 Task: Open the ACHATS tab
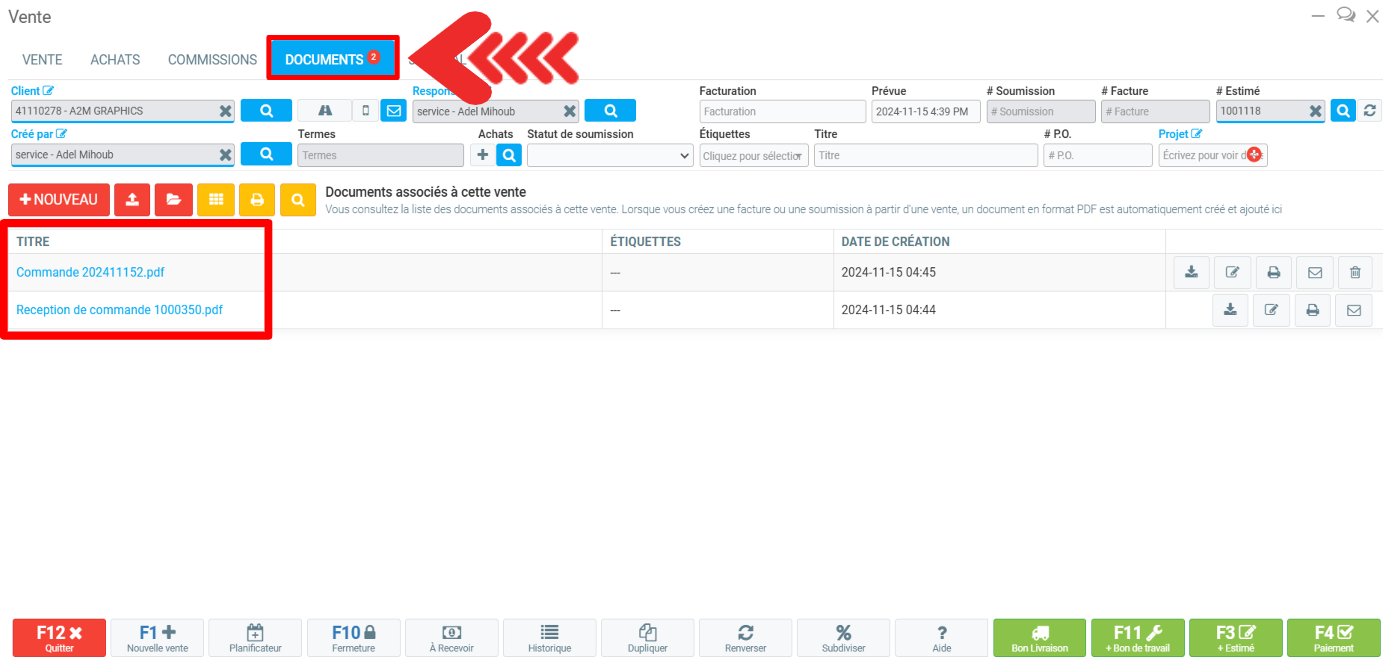115,60
